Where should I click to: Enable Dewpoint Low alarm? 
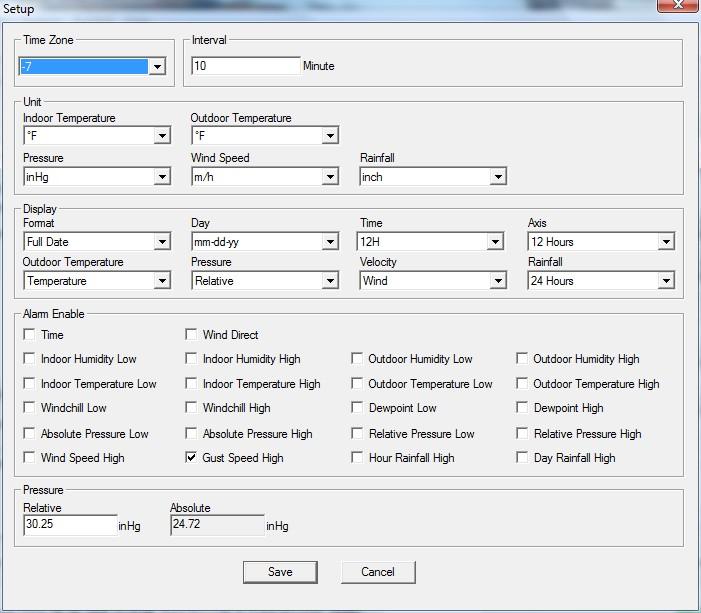click(x=357, y=408)
